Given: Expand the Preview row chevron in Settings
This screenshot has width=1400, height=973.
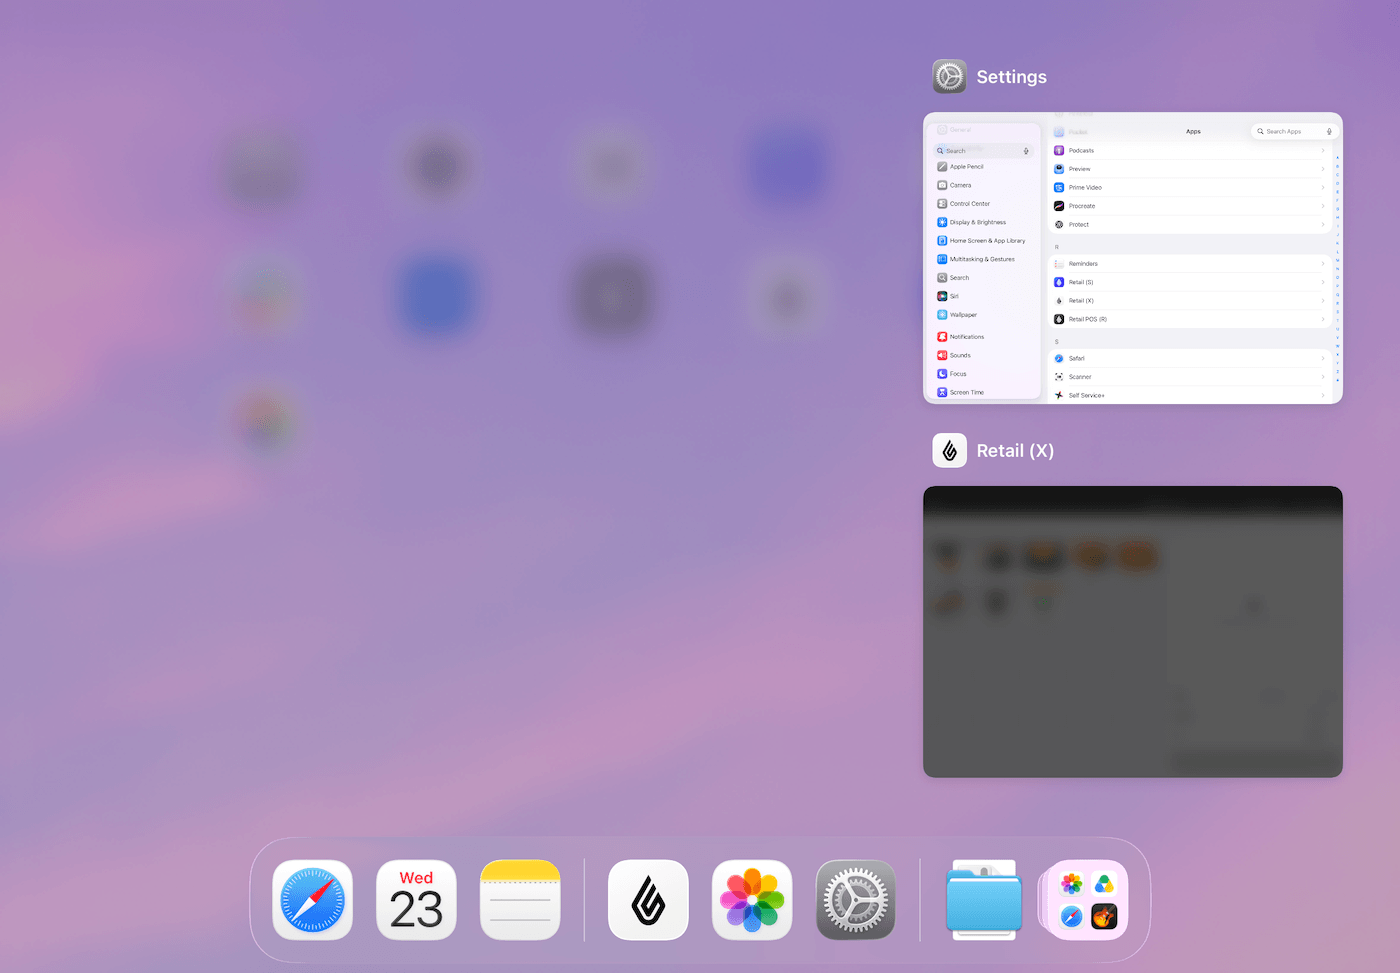Looking at the screenshot, I should pos(1323,169).
